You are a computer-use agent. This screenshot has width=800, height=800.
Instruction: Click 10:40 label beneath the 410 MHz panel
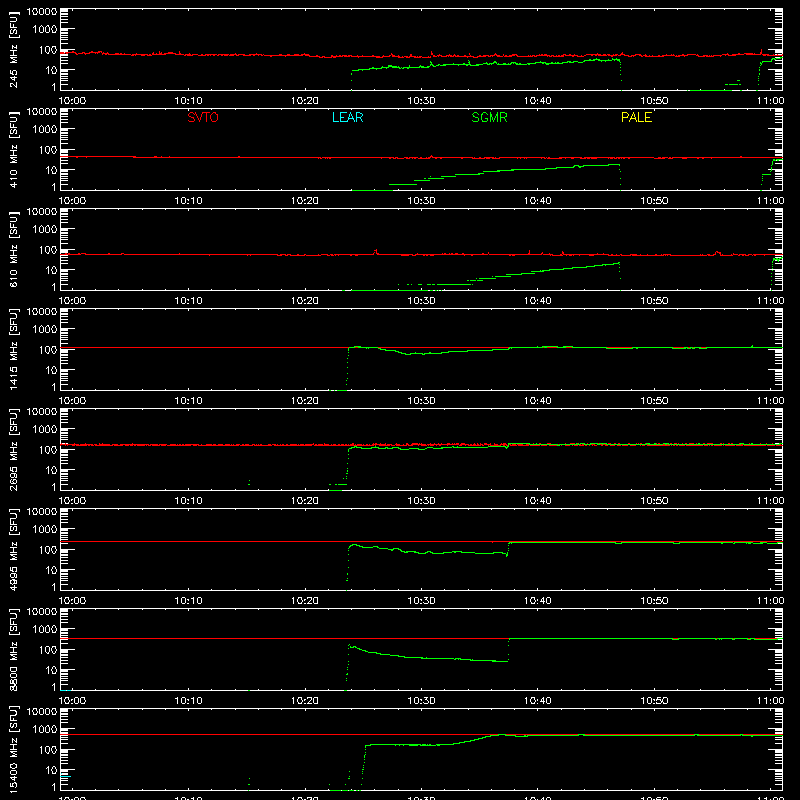tap(537, 201)
